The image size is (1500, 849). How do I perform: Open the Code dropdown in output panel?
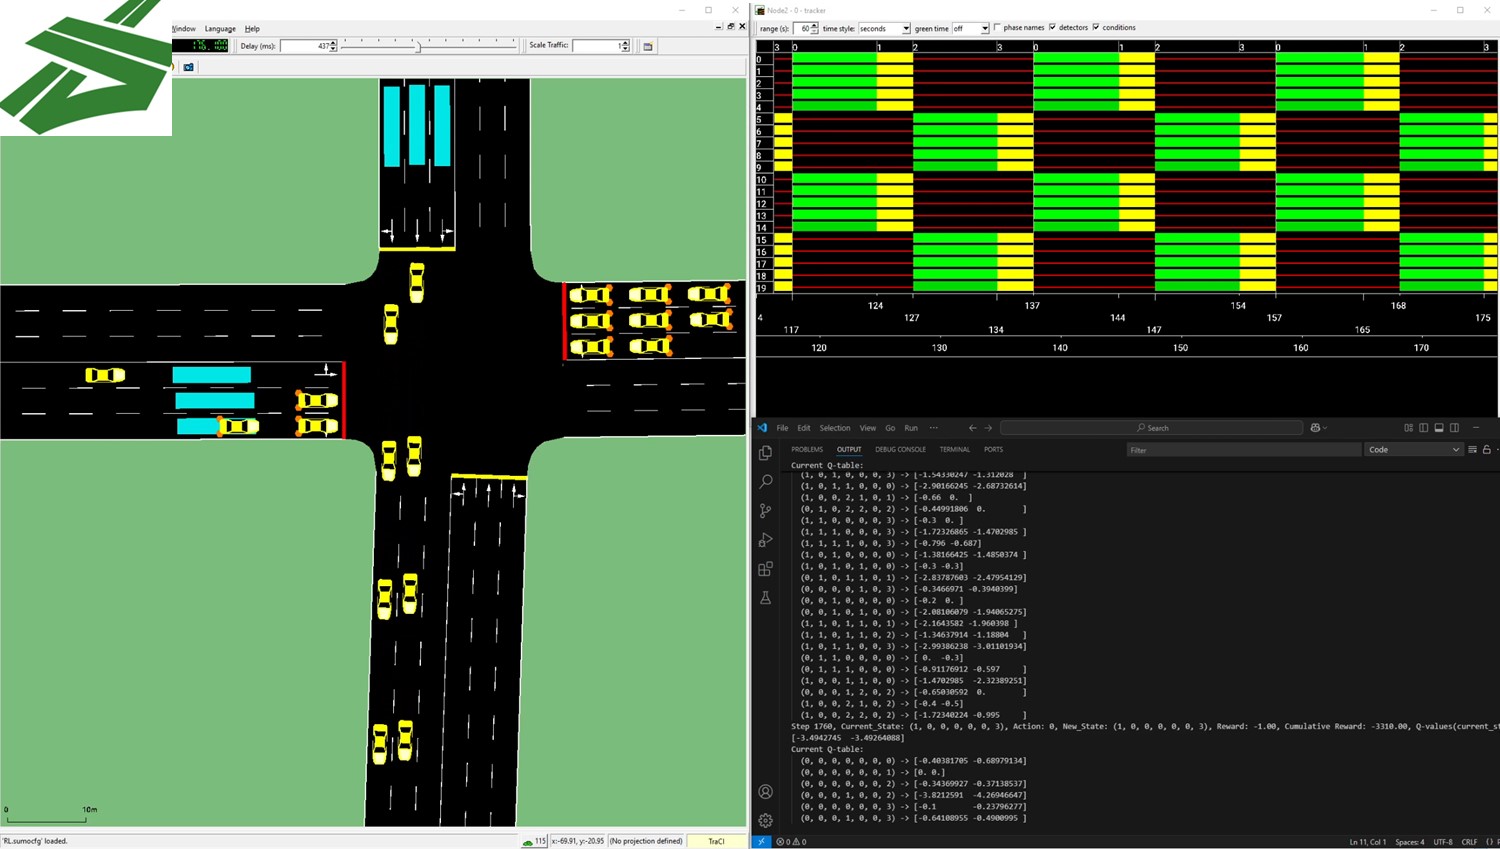(x=1413, y=449)
